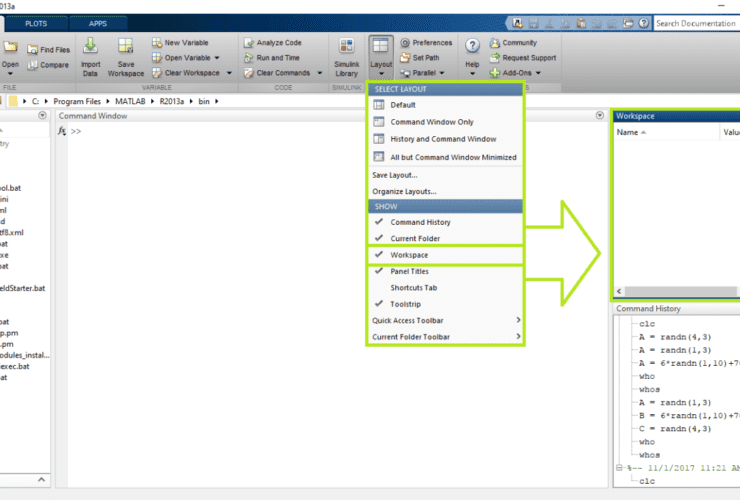Viewport: 740px width, 500px height.
Task: Click Save Workspace icon
Action: (x=126, y=46)
